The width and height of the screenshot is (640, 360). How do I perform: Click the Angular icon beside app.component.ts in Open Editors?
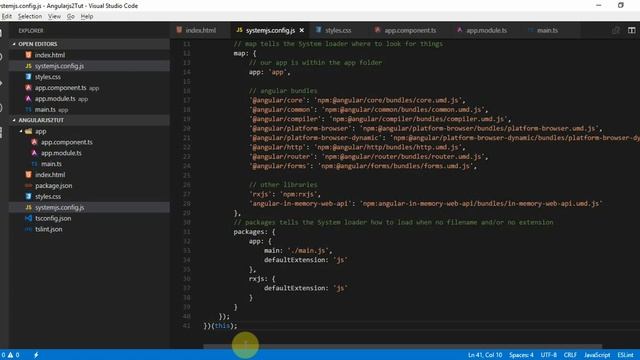click(x=28, y=88)
